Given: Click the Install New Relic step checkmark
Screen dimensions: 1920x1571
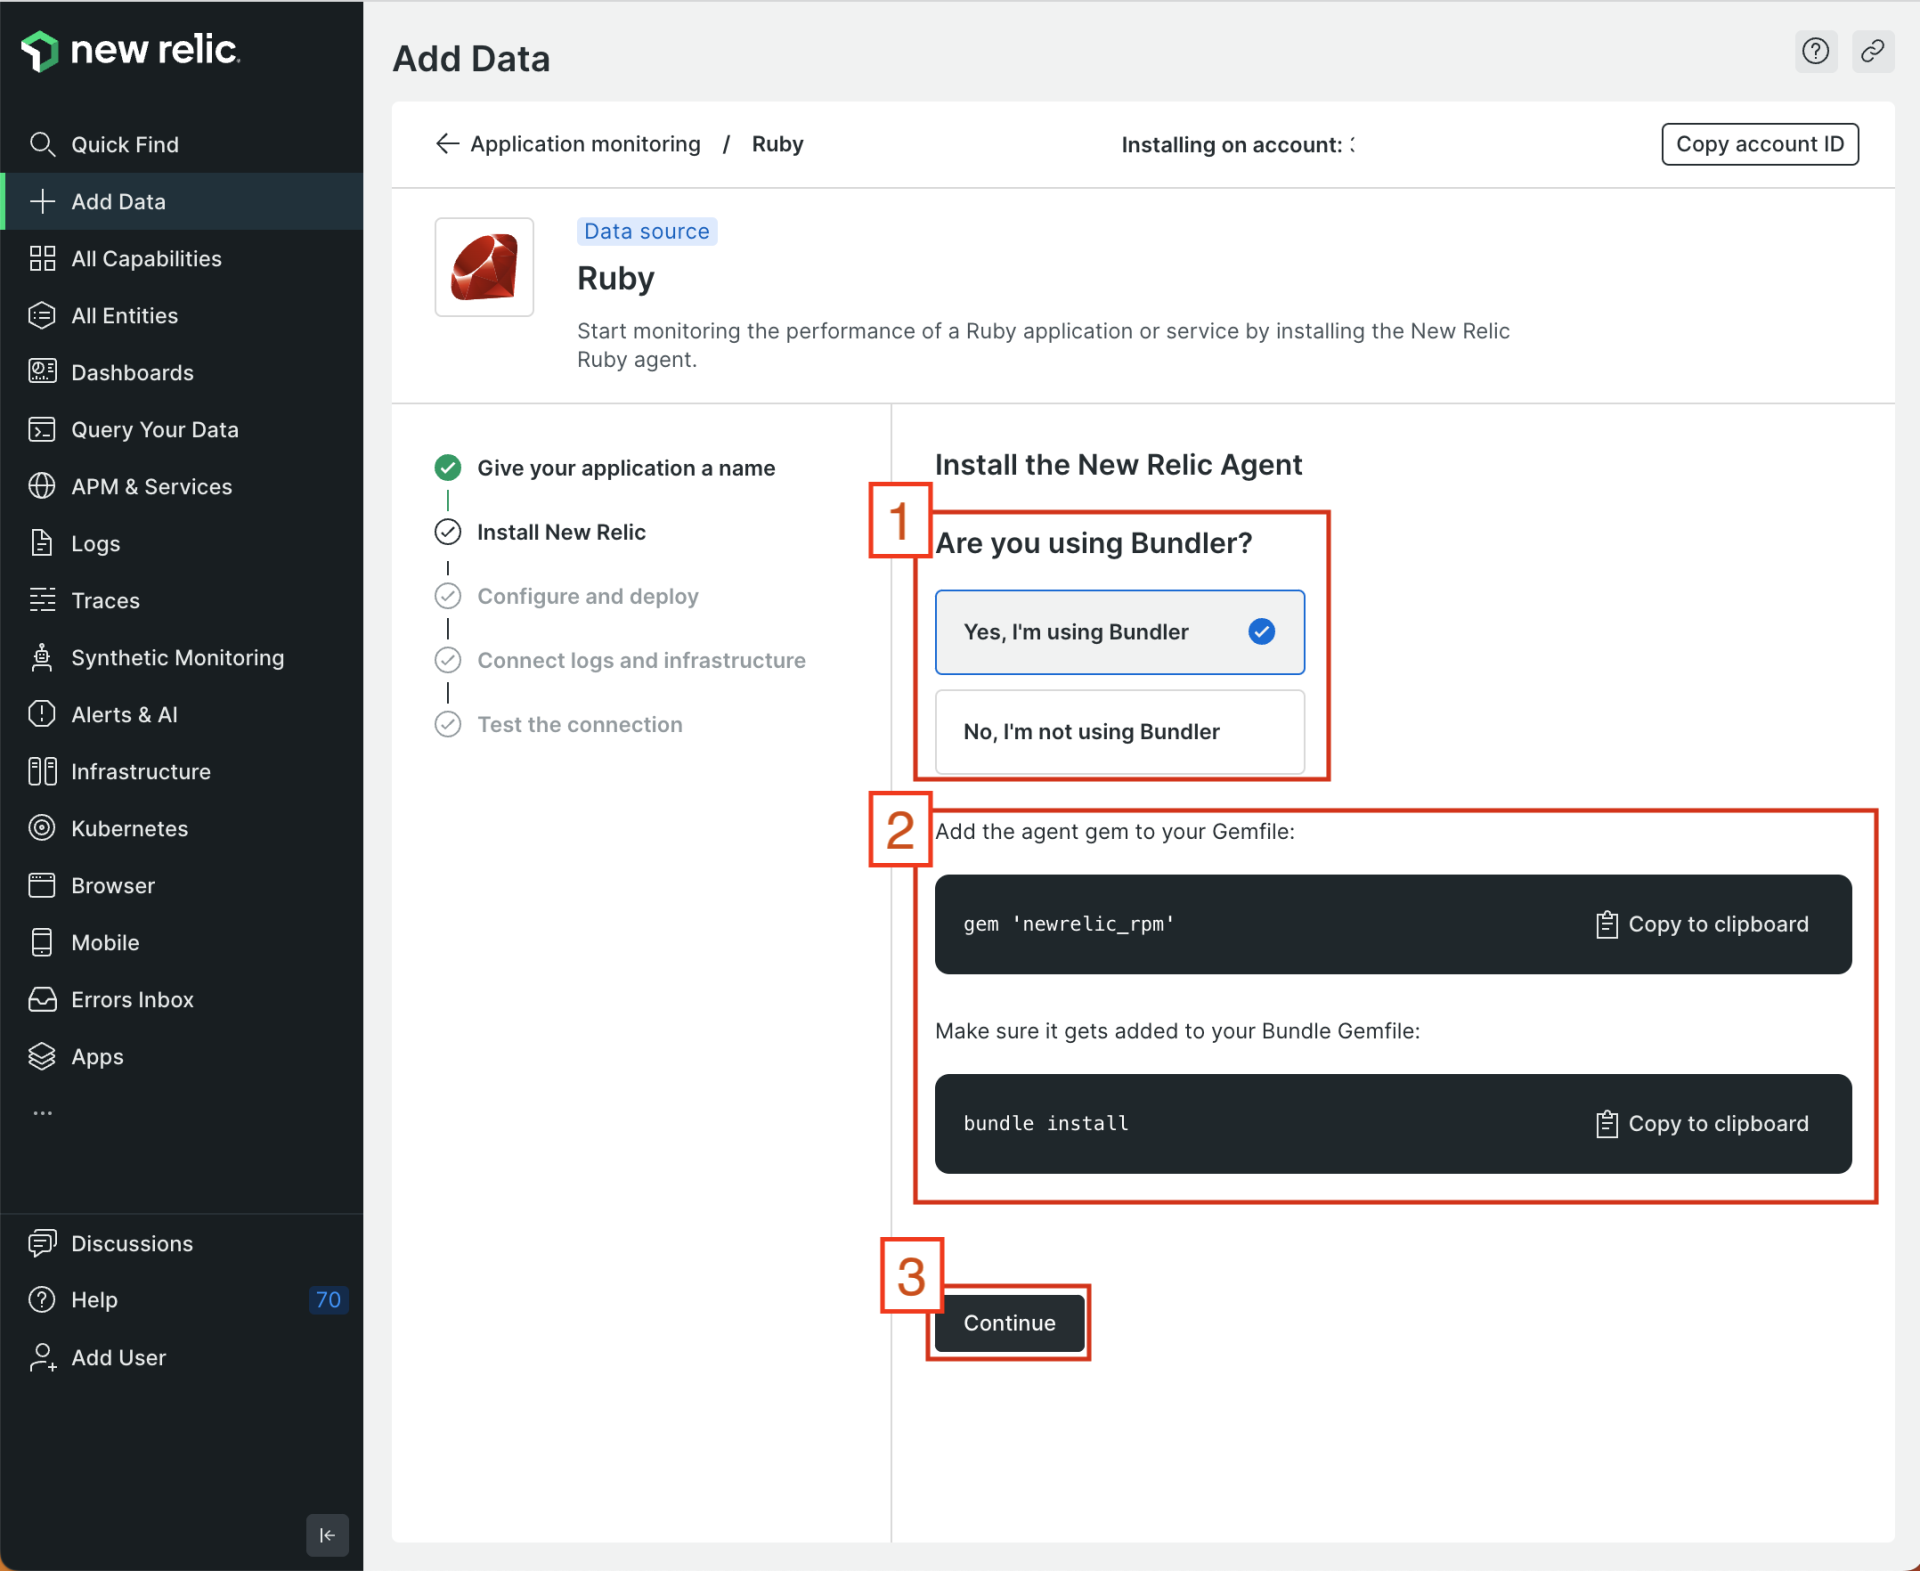Looking at the screenshot, I should pos(447,531).
